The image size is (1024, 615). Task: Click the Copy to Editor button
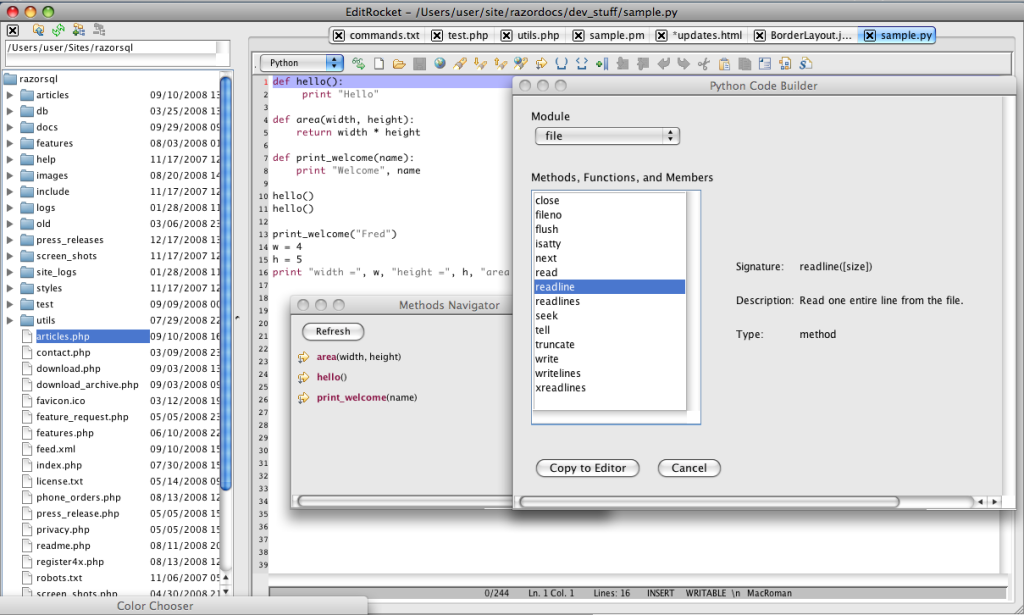click(587, 468)
